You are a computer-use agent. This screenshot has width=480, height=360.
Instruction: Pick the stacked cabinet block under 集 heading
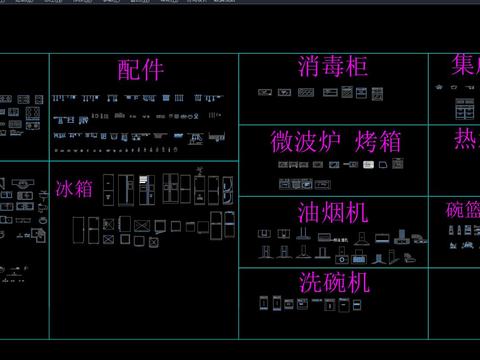pyautogui.click(x=465, y=109)
